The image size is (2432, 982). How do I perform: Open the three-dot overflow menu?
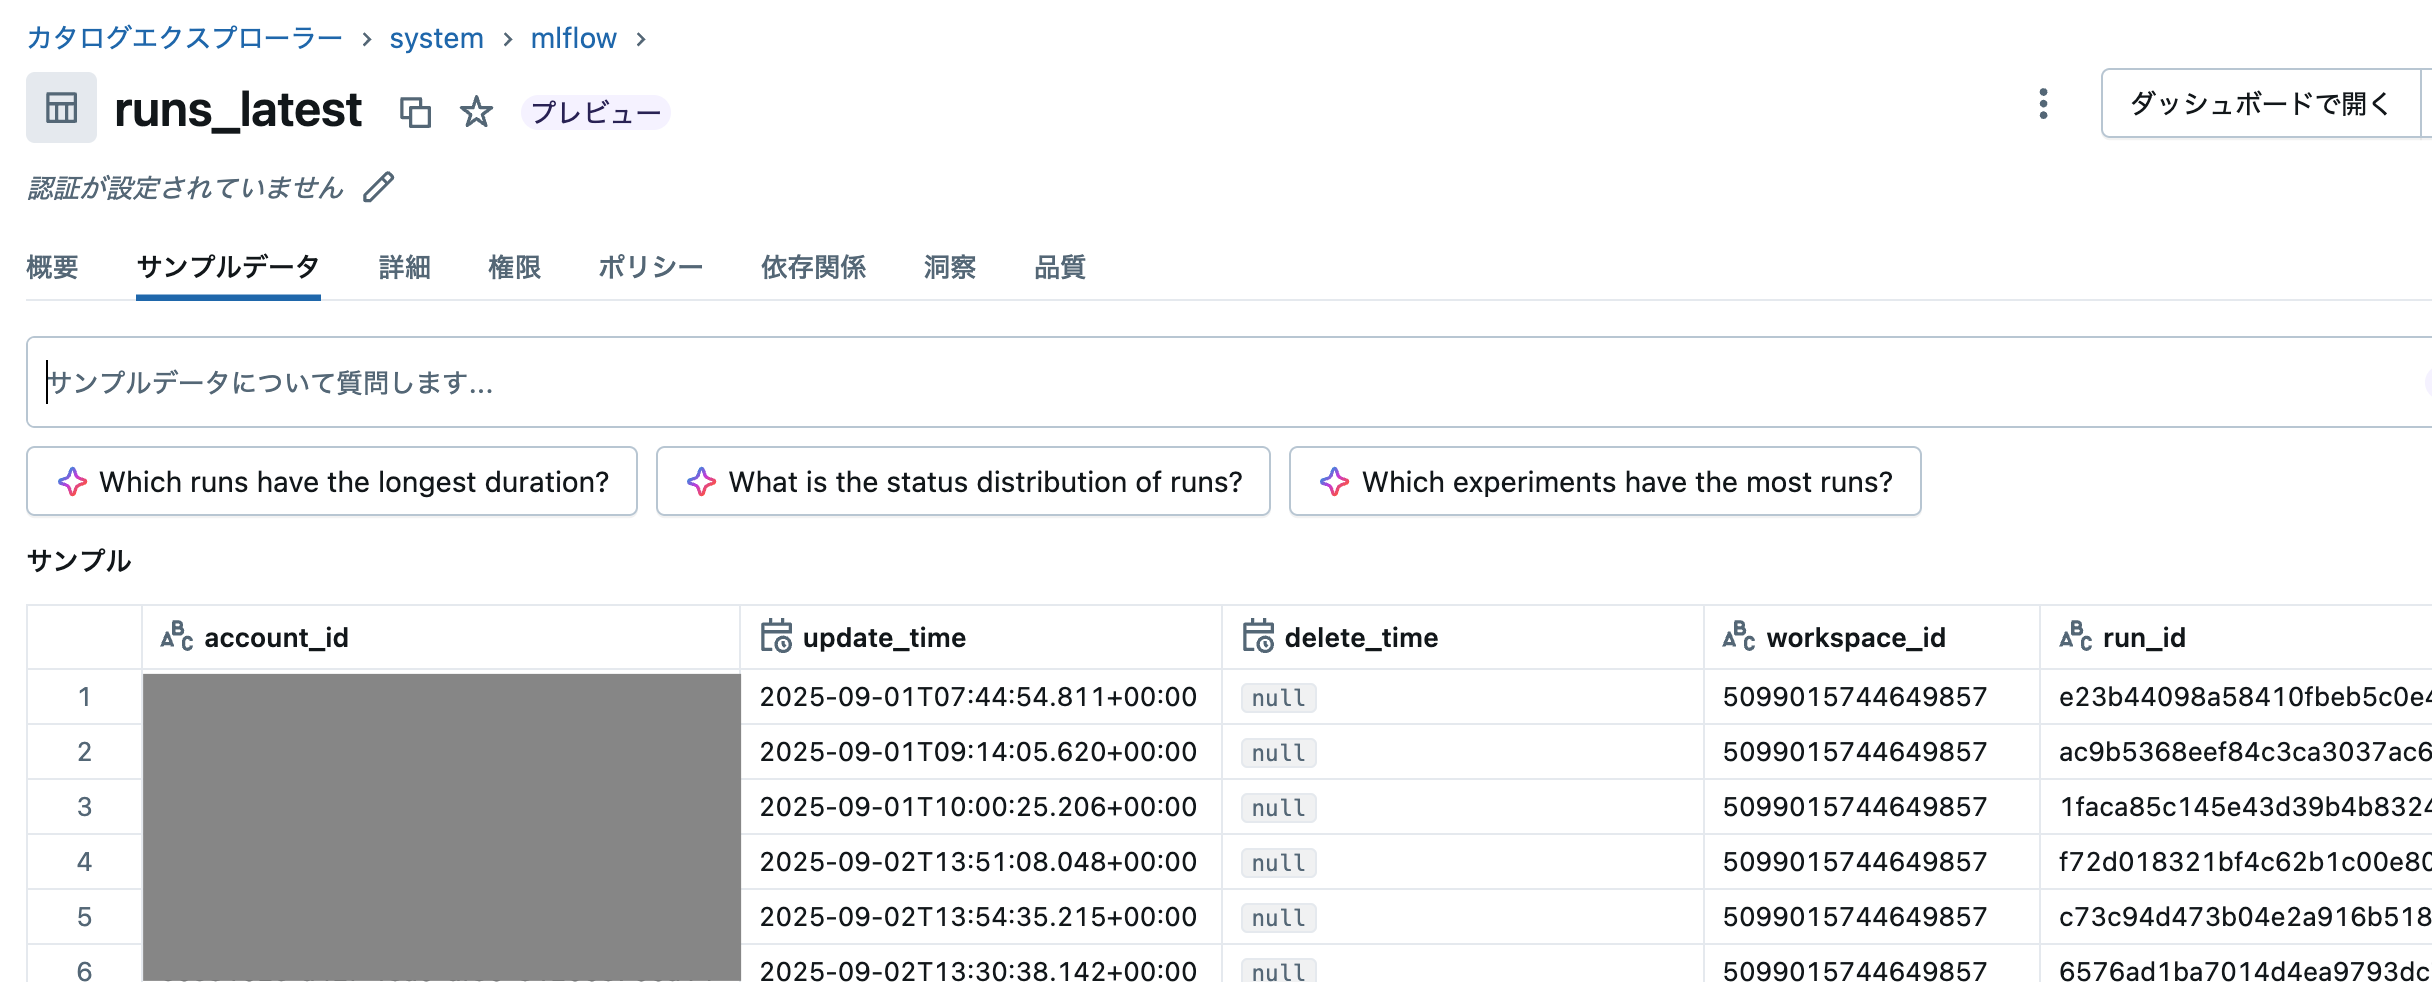2043,103
